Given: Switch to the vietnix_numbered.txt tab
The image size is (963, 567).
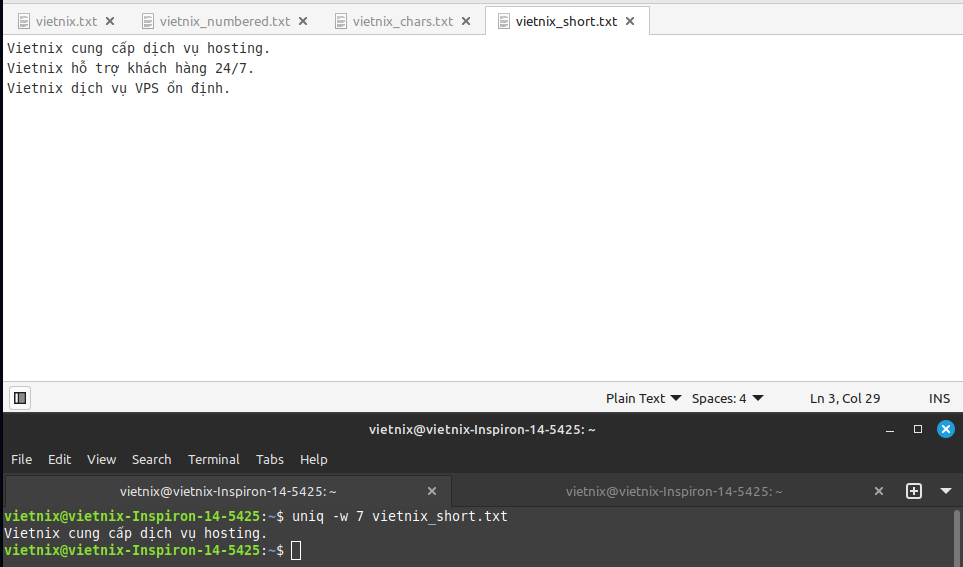Looking at the screenshot, I should [224, 21].
